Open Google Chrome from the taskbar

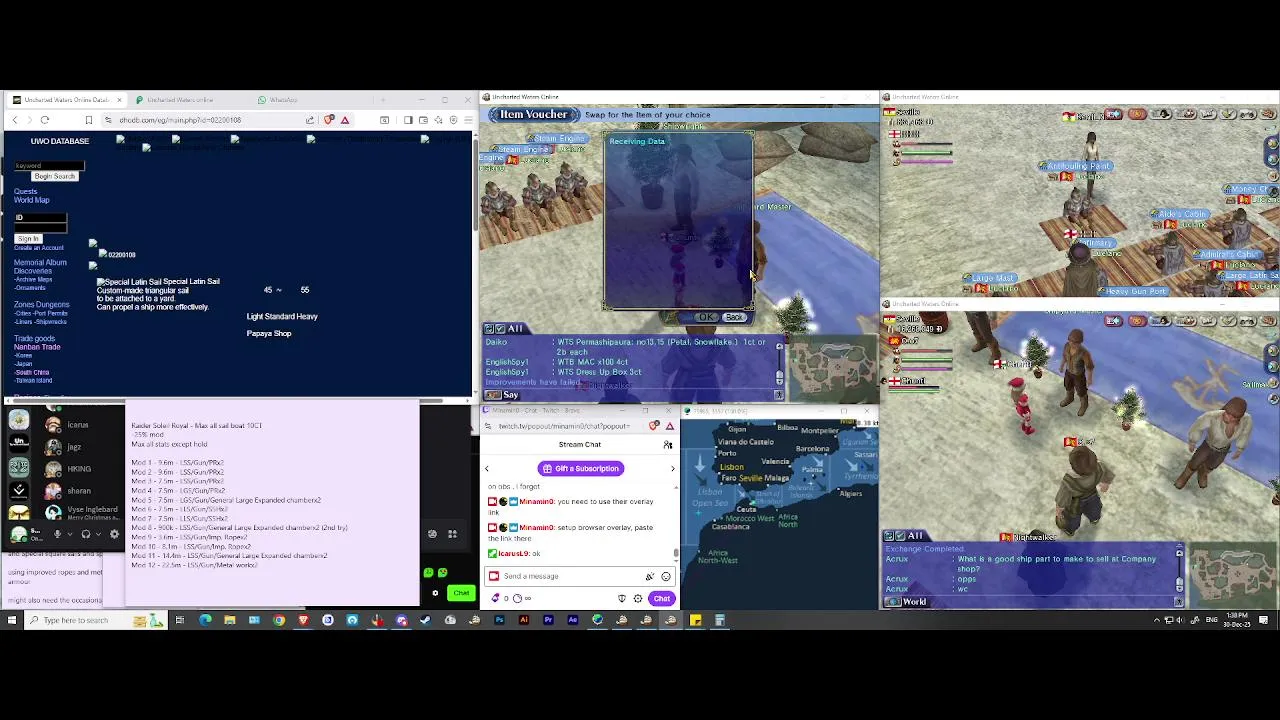(279, 620)
